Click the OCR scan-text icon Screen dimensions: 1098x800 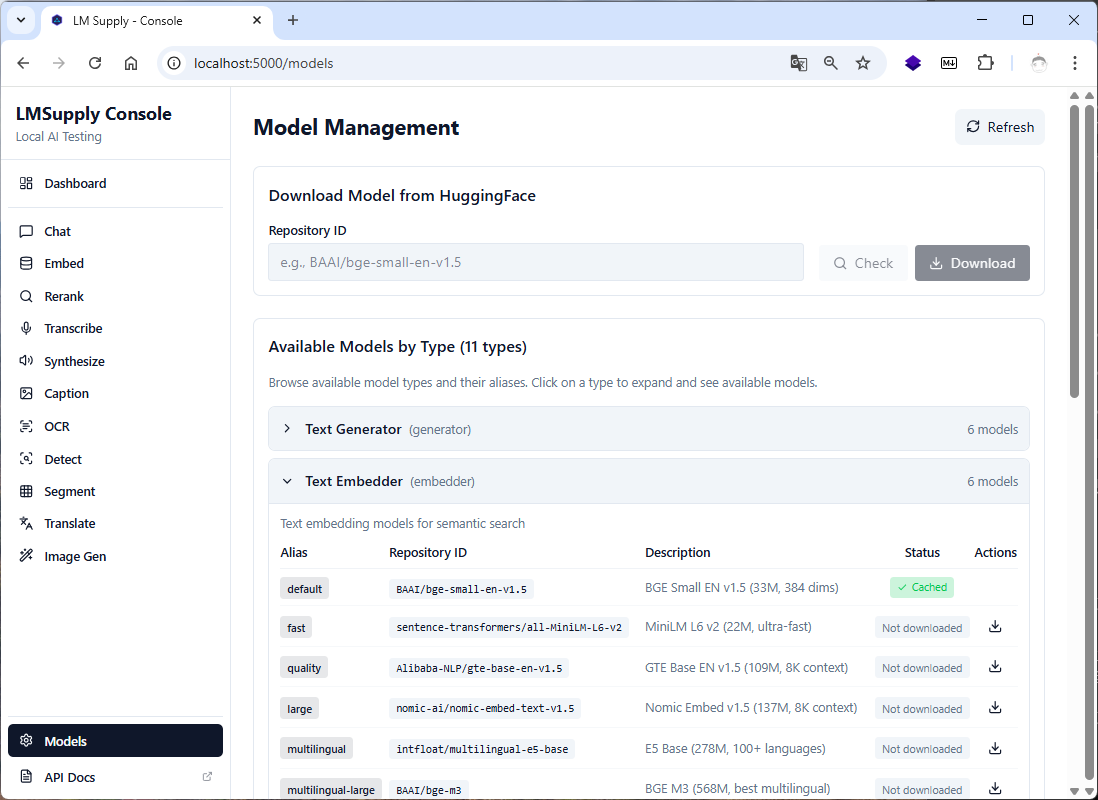(x=26, y=426)
